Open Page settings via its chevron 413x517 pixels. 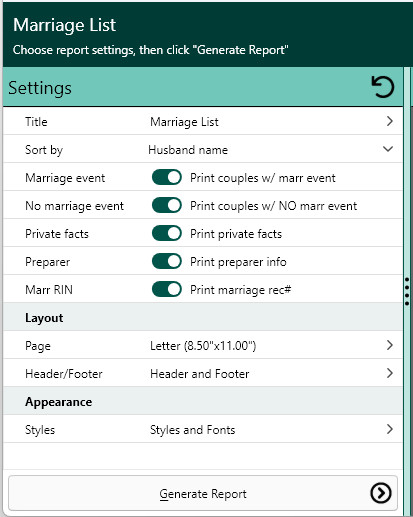pyautogui.click(x=390, y=345)
